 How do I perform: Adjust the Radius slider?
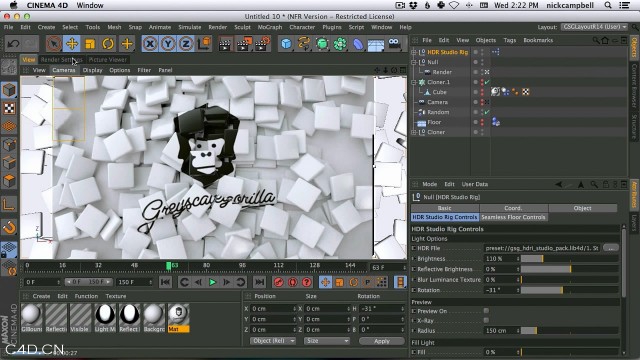[x=569, y=331]
